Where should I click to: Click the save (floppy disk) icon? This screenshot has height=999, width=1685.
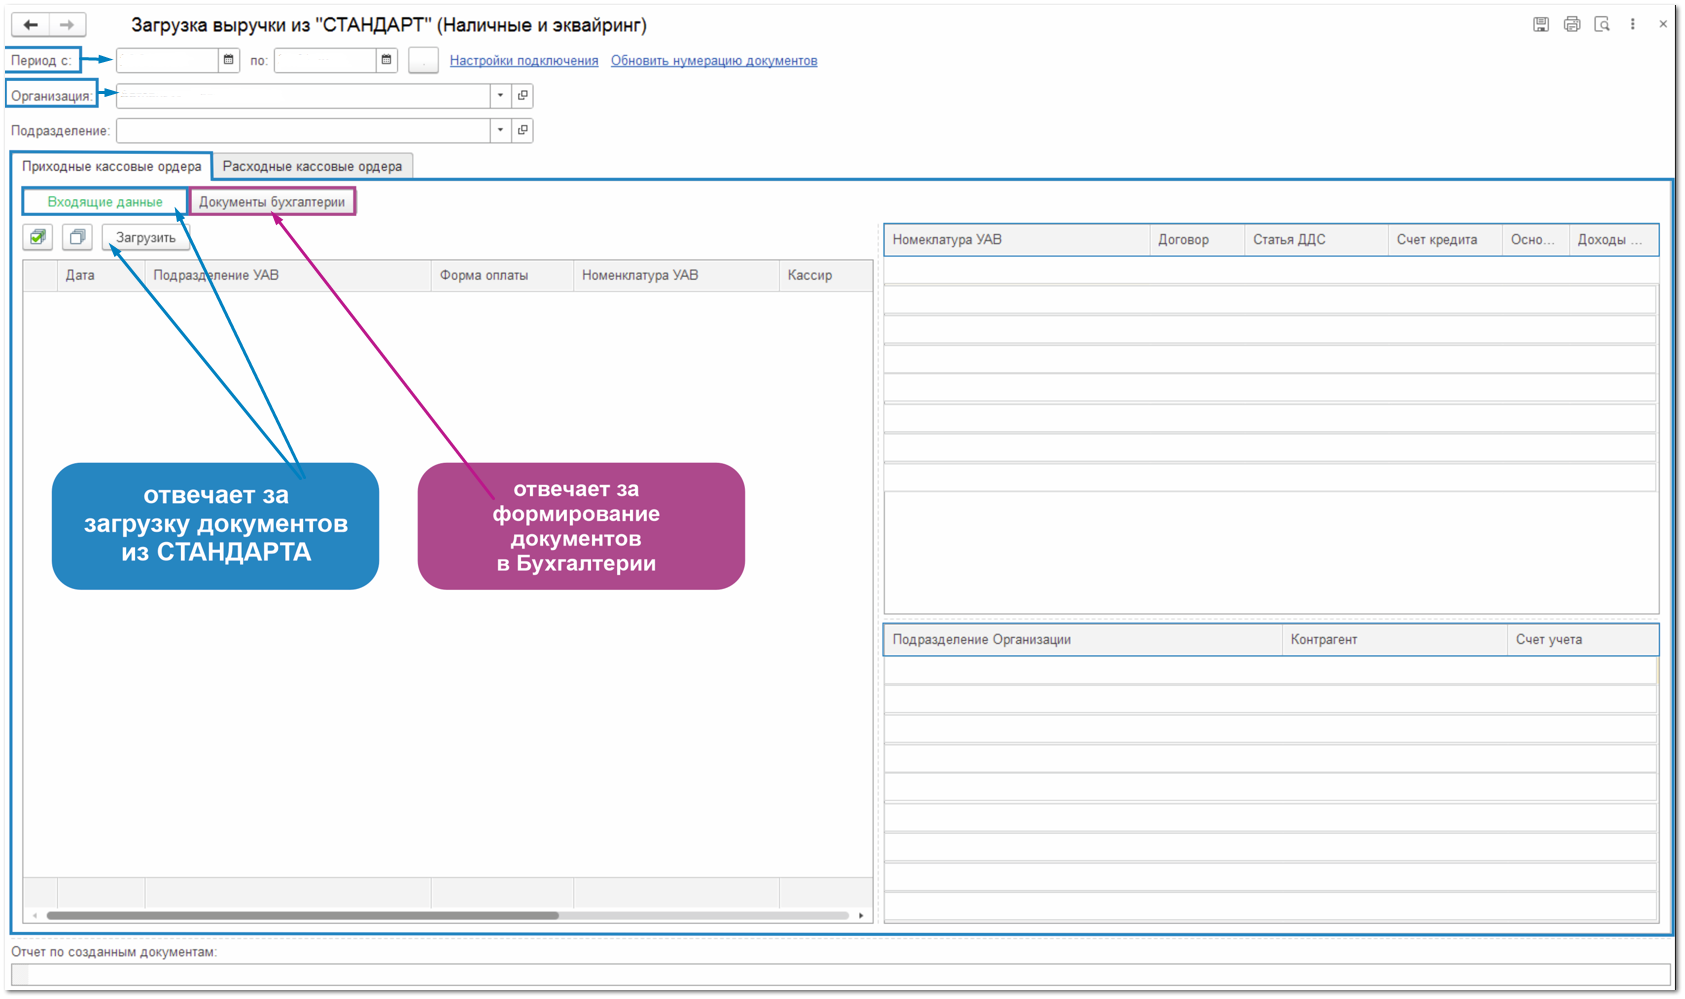click(x=1540, y=25)
